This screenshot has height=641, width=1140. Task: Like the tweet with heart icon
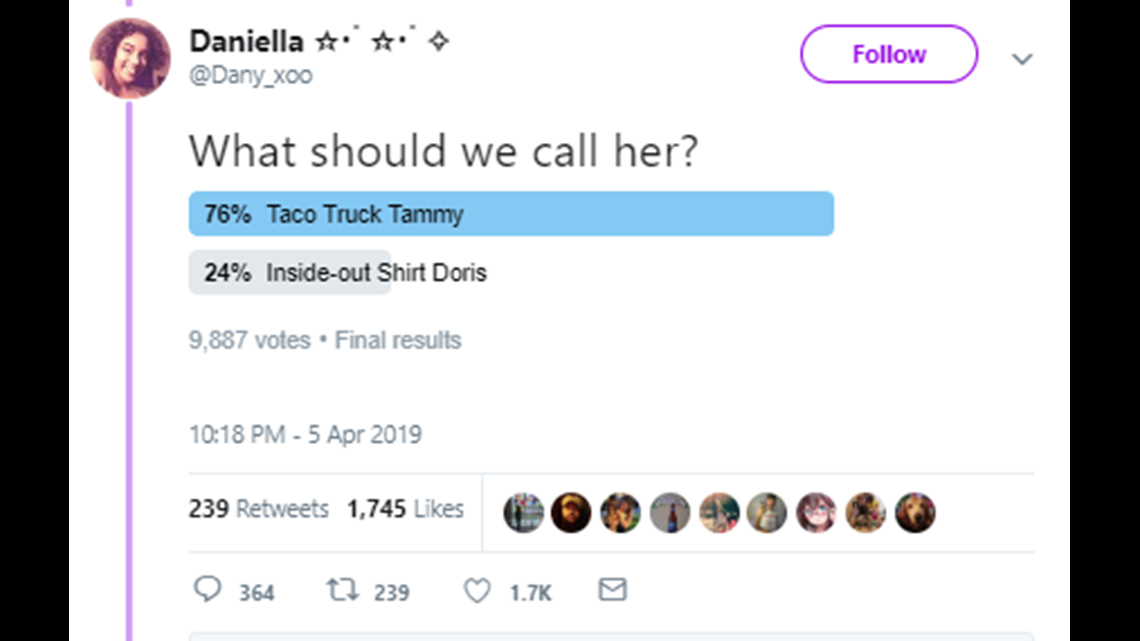click(477, 591)
